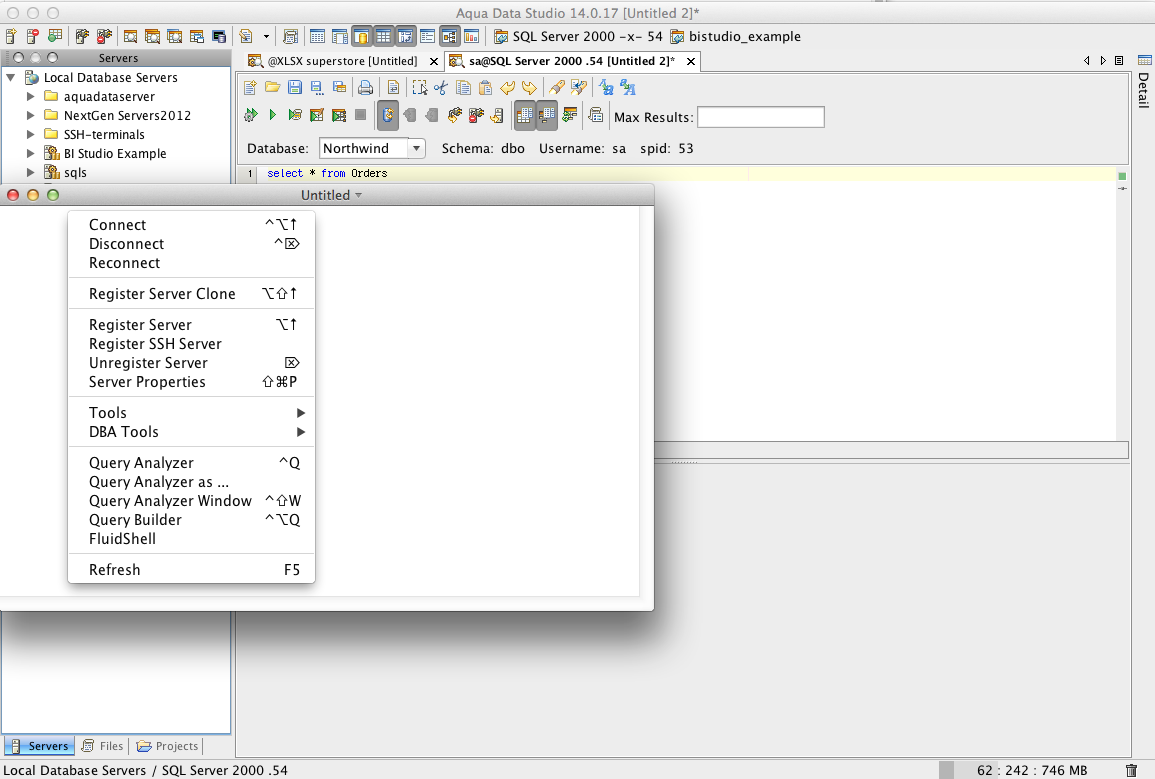Click the Copy icon in the editor toolbar
The image size is (1155, 779).
pos(463,88)
